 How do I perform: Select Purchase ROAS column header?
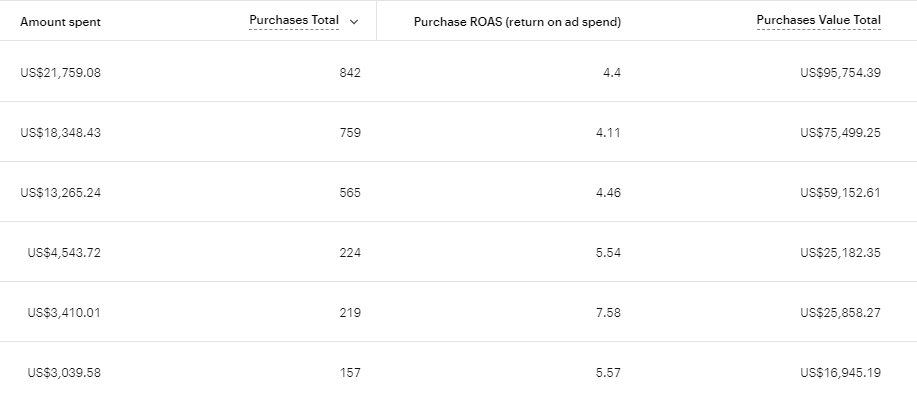click(517, 22)
